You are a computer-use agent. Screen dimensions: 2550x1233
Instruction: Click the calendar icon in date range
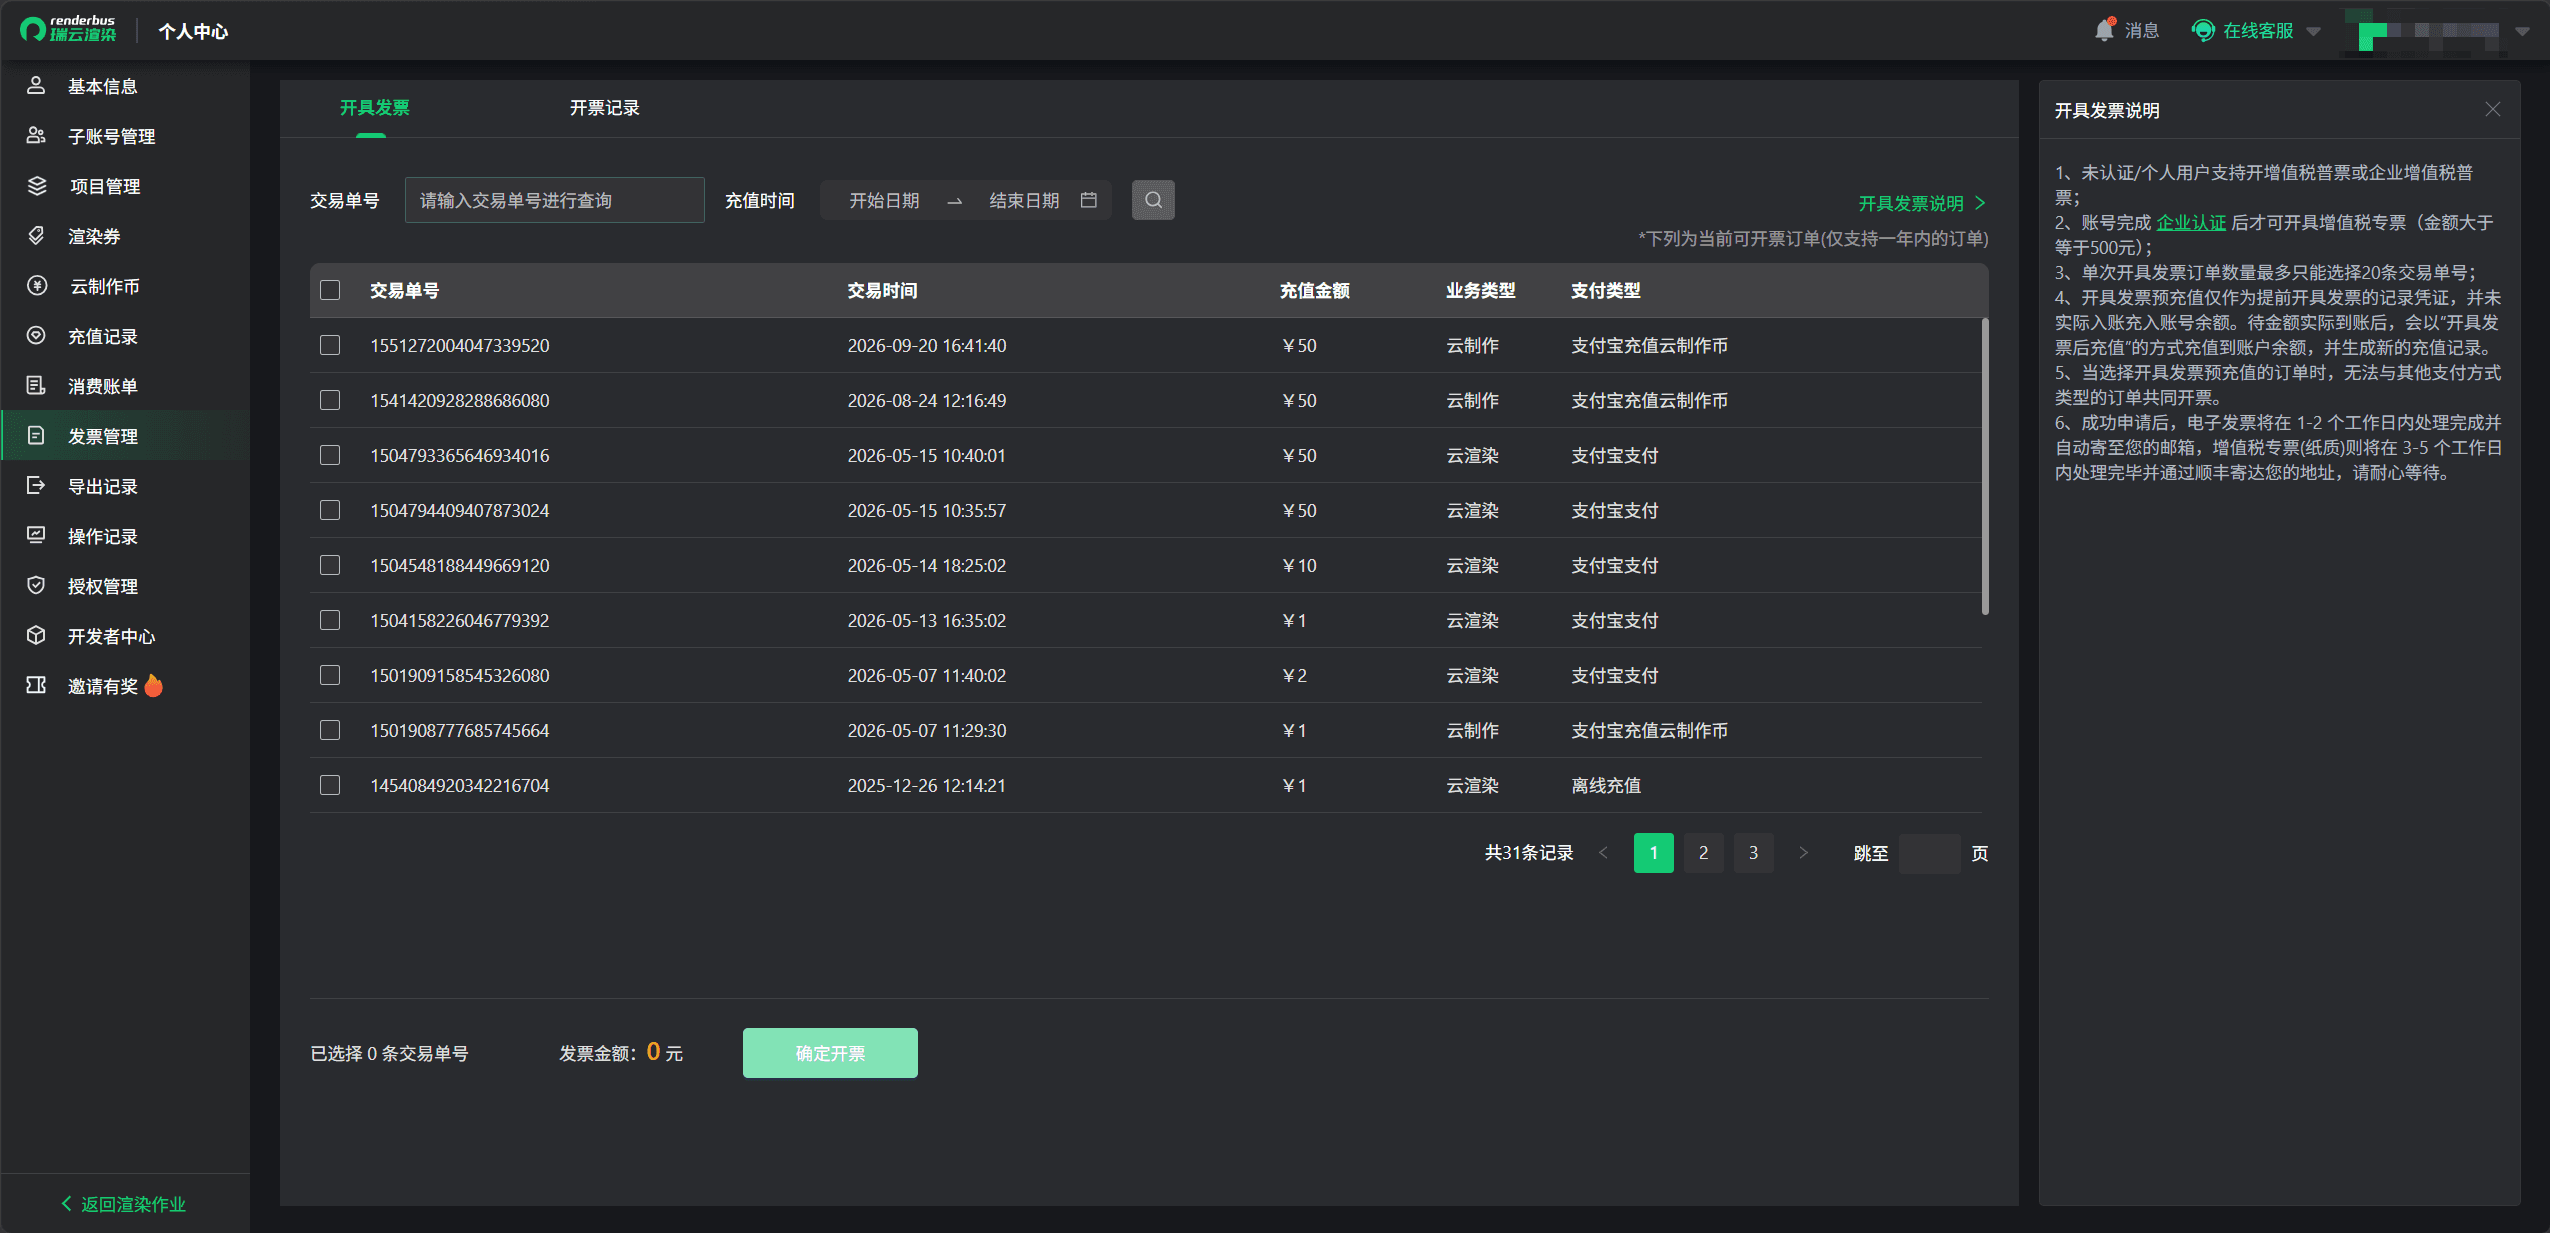tap(1089, 200)
